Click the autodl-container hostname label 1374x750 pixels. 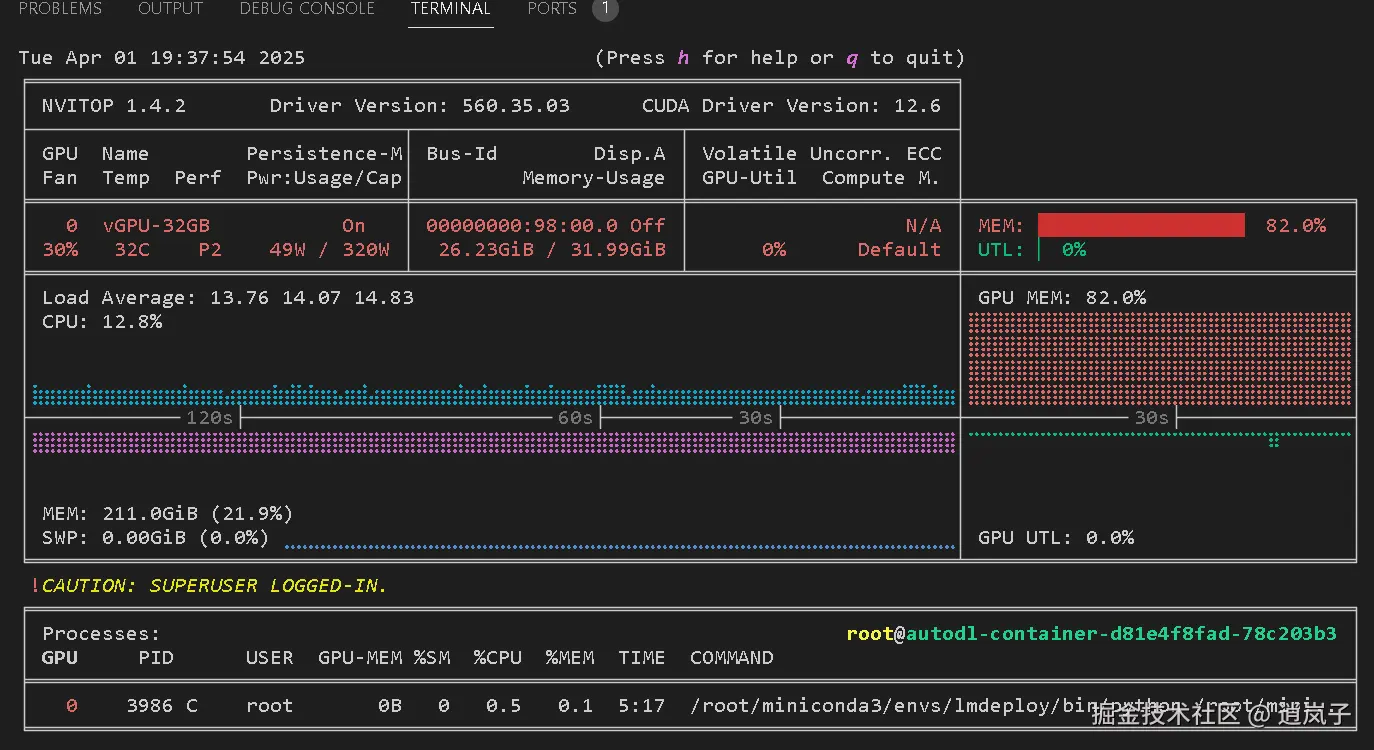click(x=1121, y=634)
